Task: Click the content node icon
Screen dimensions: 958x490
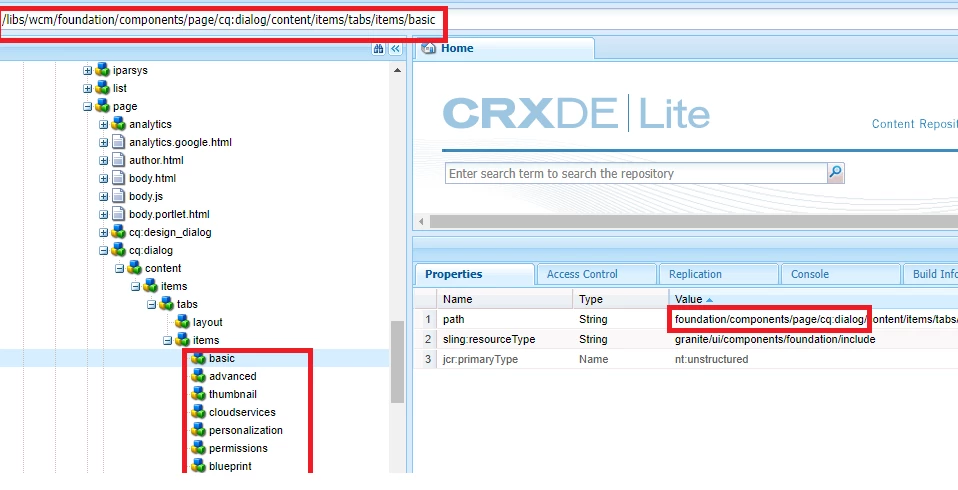Action: 134,268
